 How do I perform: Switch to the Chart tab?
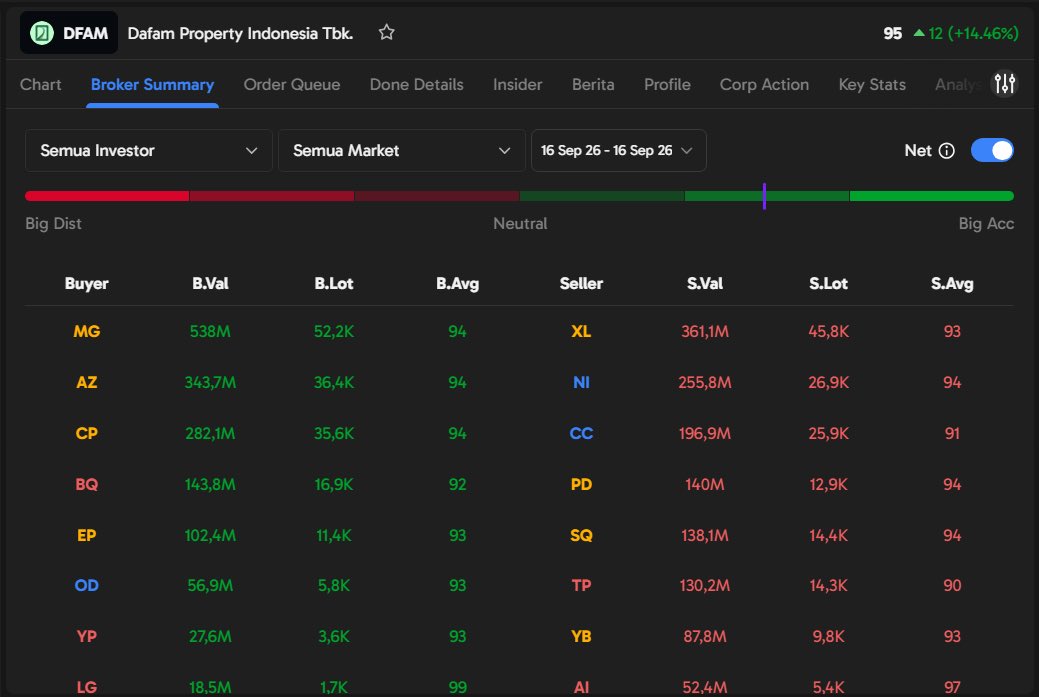[40, 85]
